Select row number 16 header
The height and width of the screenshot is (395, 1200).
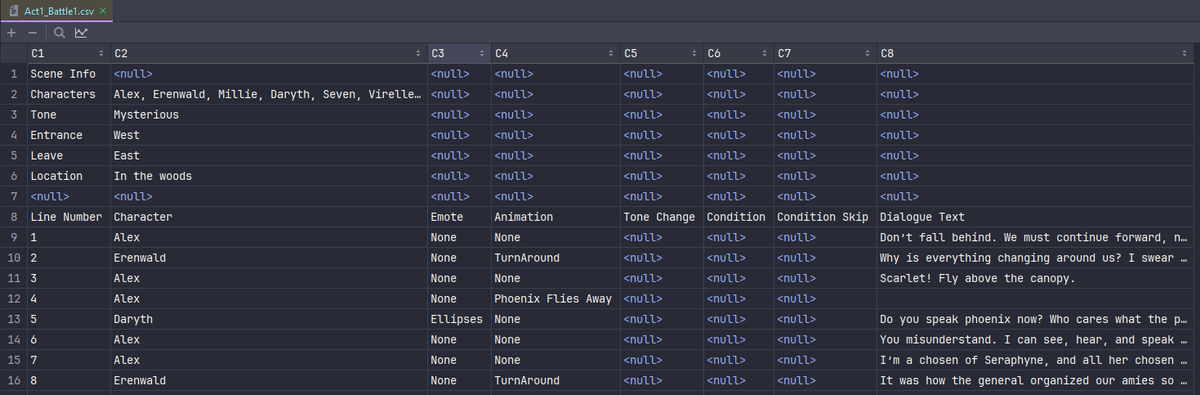click(x=13, y=380)
